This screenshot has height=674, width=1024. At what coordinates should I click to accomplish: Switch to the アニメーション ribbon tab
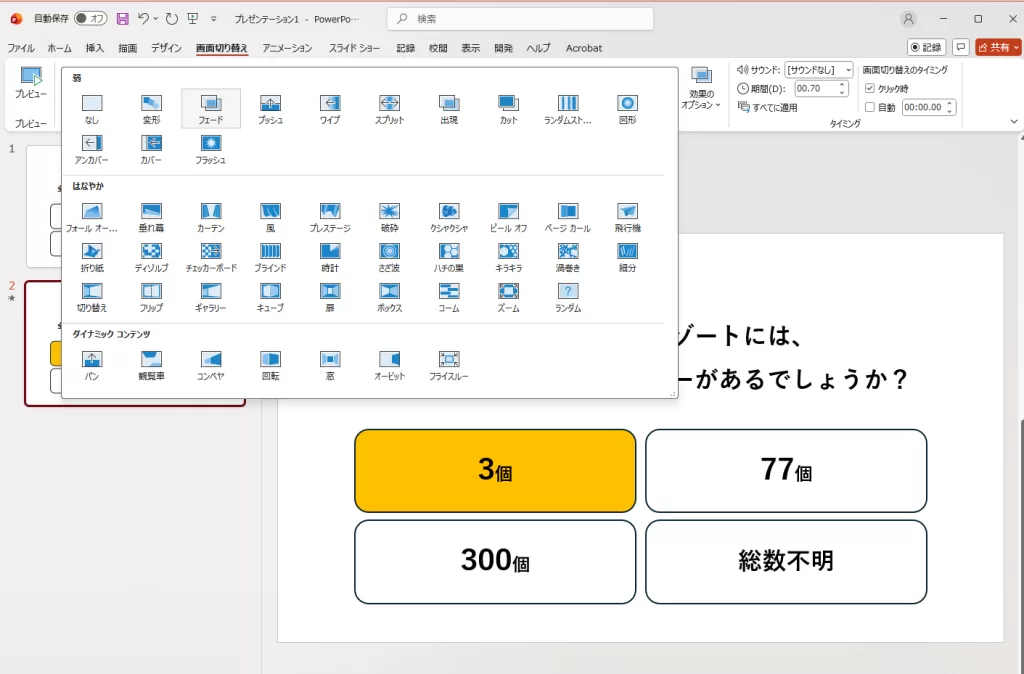[287, 47]
